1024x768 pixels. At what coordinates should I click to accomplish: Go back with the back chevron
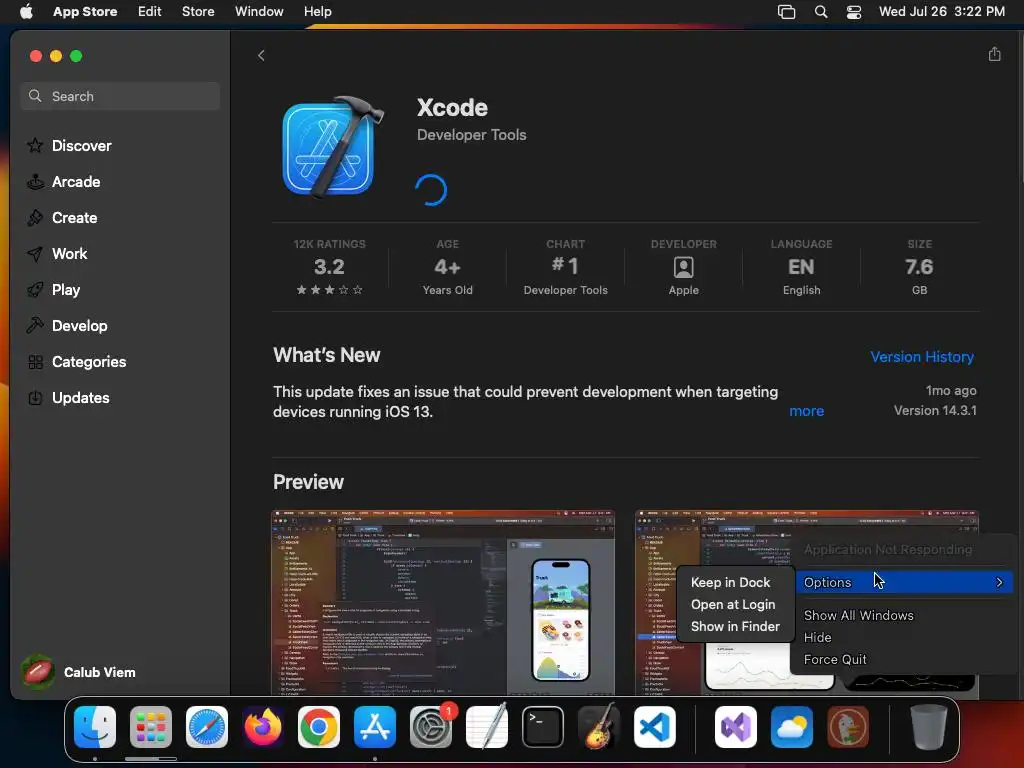[261, 56]
